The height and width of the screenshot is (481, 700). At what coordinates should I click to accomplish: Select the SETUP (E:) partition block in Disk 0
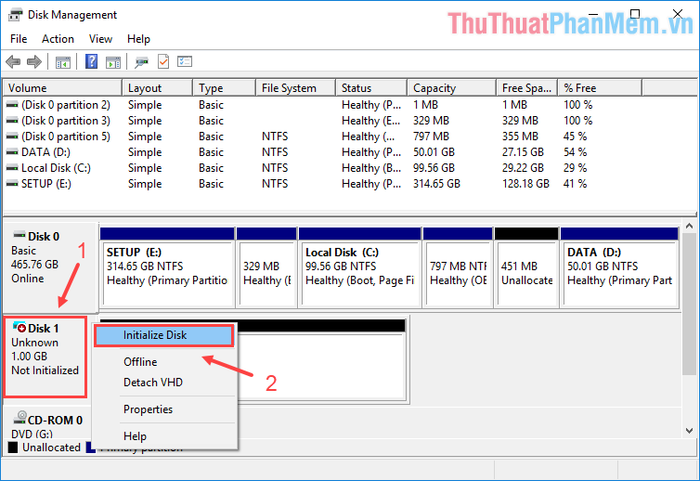pyautogui.click(x=167, y=268)
